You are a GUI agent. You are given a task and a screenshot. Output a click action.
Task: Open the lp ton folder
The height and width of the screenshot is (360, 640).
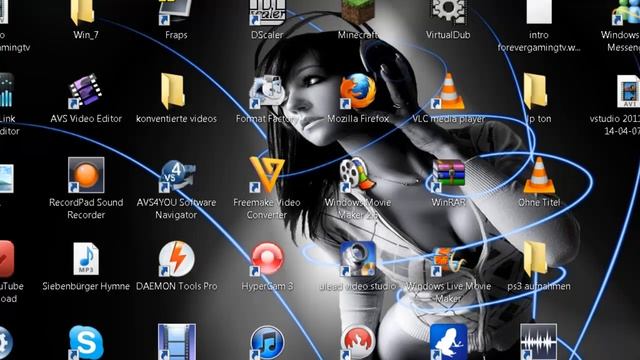tap(535, 91)
